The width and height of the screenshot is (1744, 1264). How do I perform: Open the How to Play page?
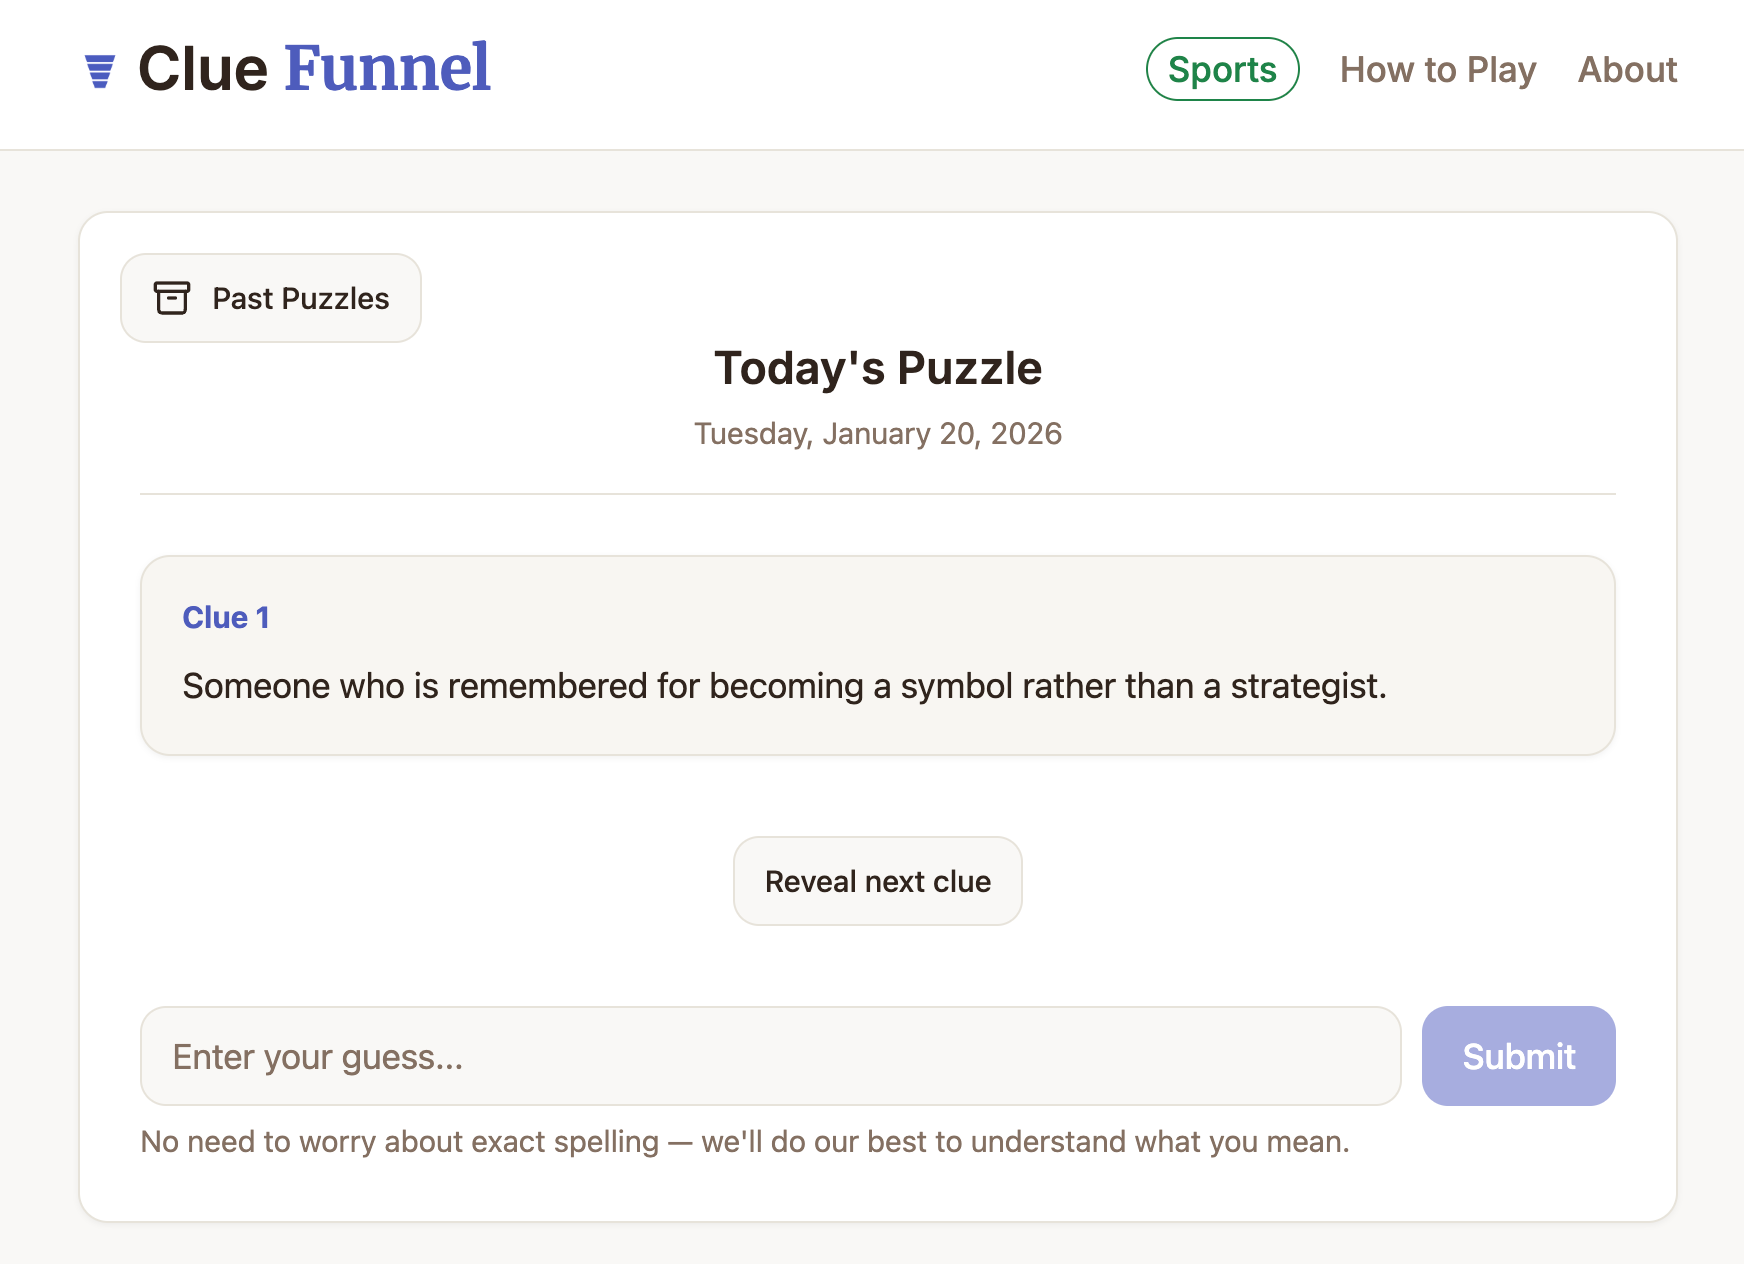(1437, 69)
